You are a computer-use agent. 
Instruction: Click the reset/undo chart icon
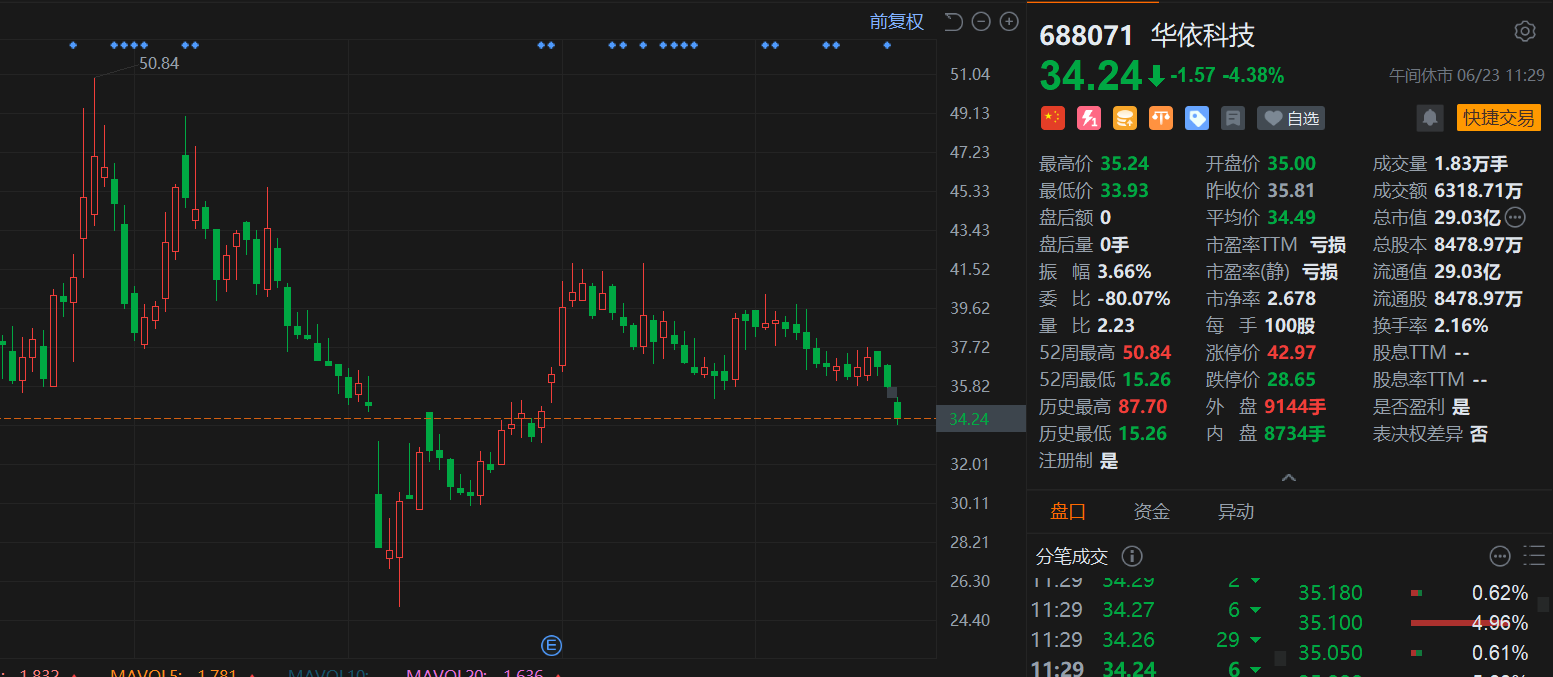[x=953, y=22]
